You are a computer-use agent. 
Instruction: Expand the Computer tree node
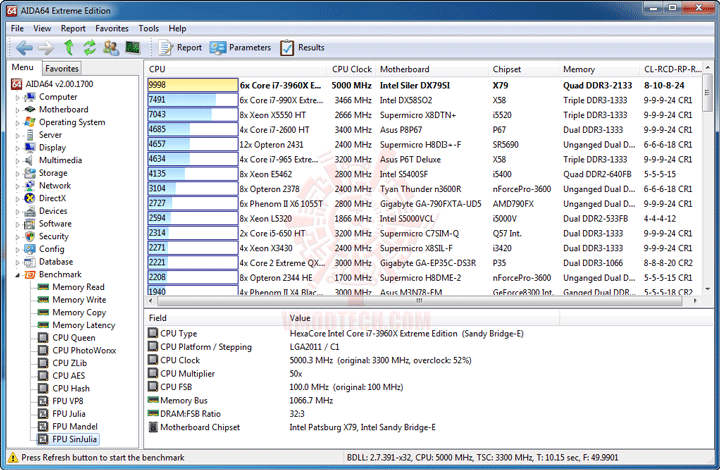point(17,97)
